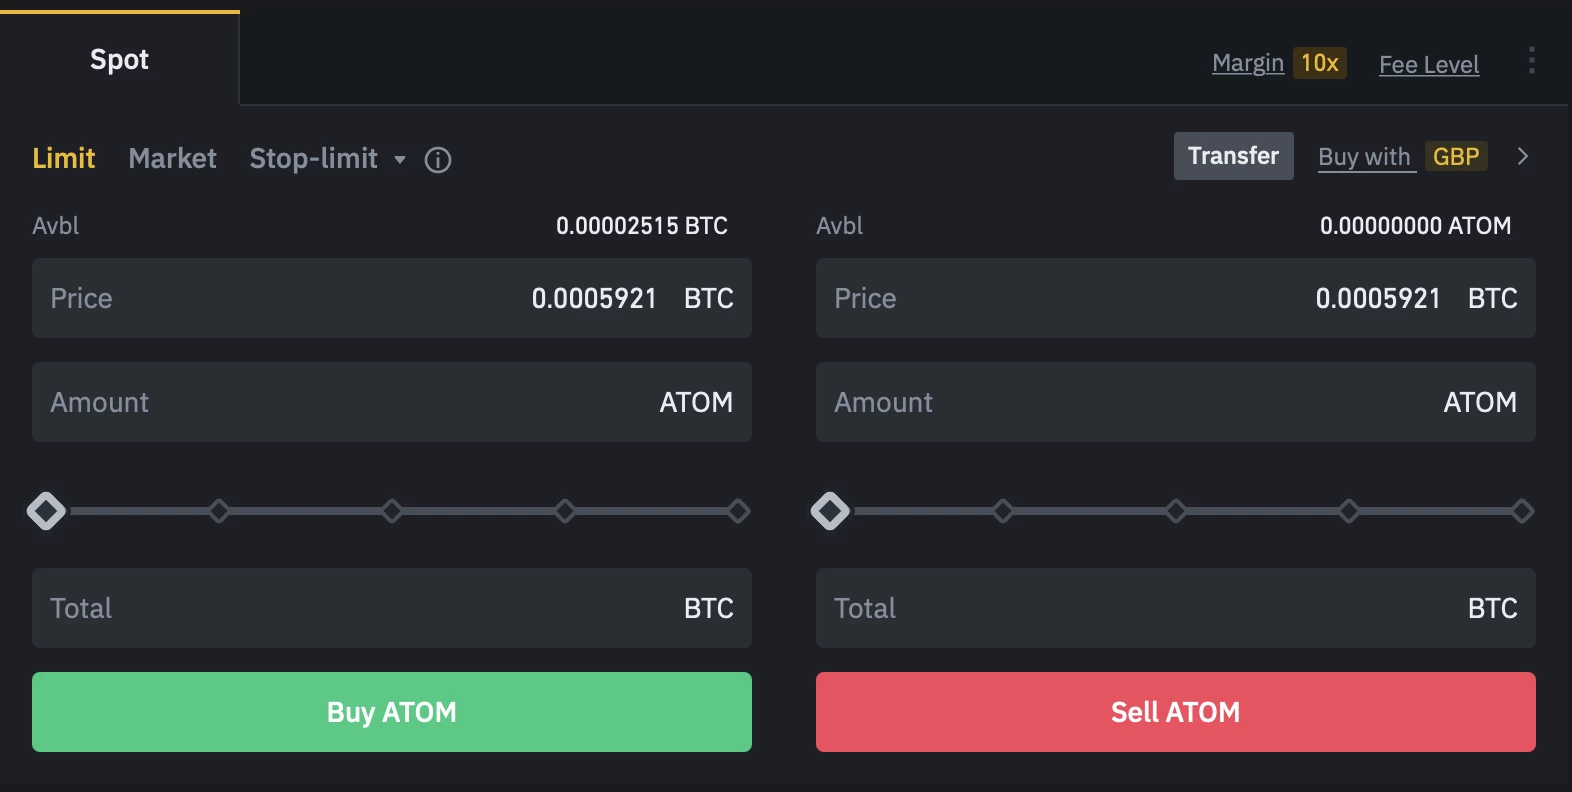The width and height of the screenshot is (1572, 792).
Task: Set sell slider to 100% marker
Action: (1522, 511)
